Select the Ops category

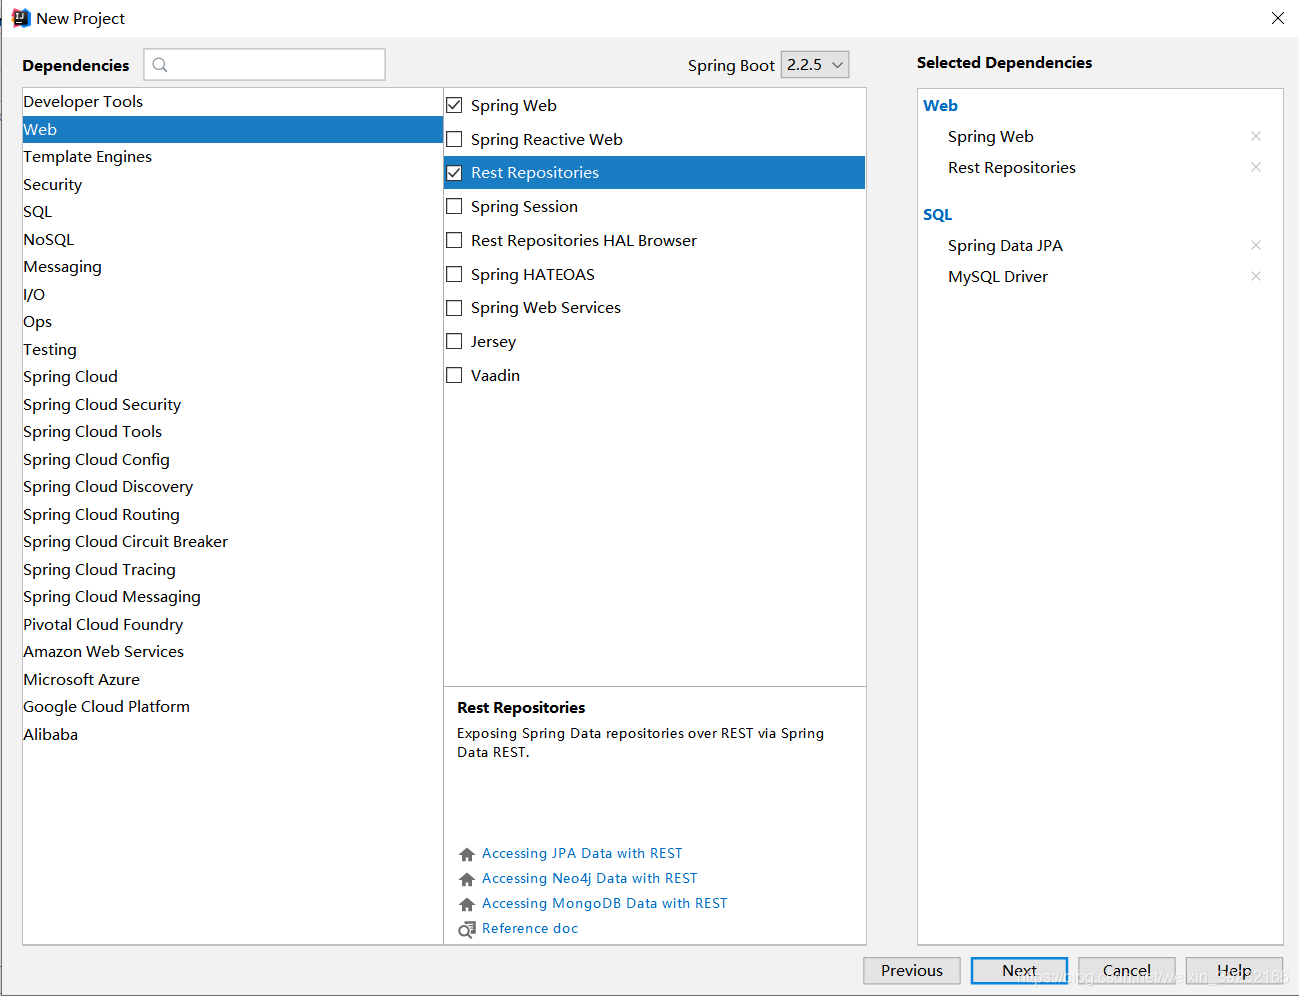tap(232, 322)
